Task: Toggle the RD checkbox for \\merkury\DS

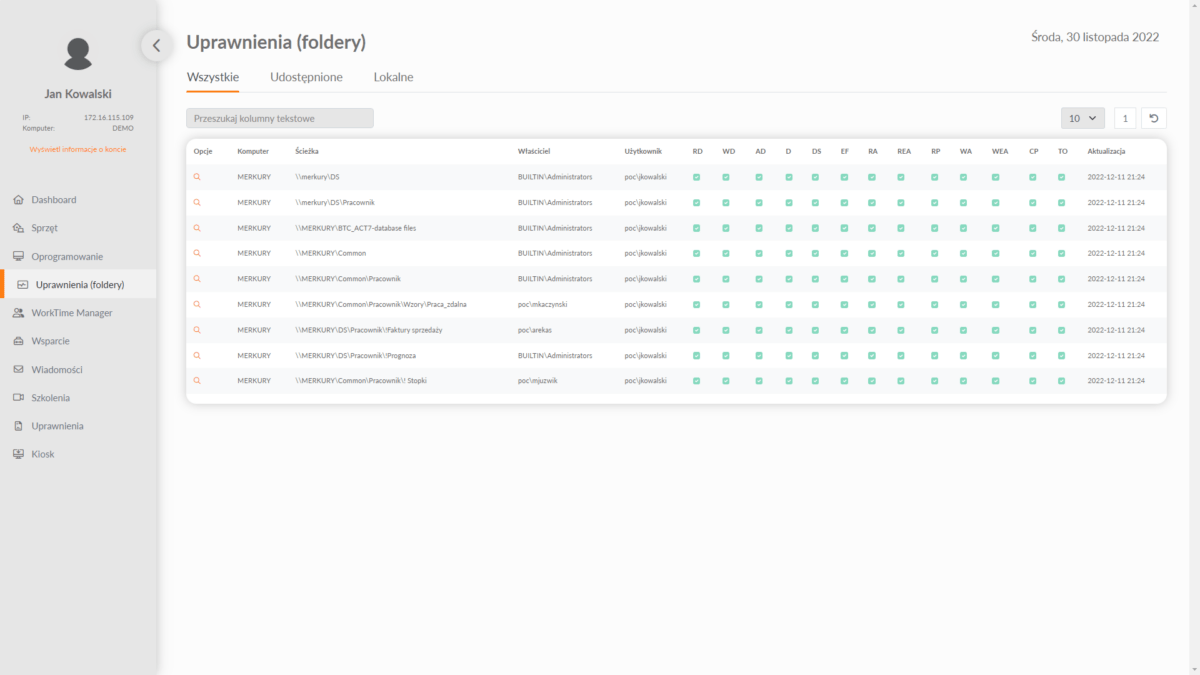Action: (696, 176)
